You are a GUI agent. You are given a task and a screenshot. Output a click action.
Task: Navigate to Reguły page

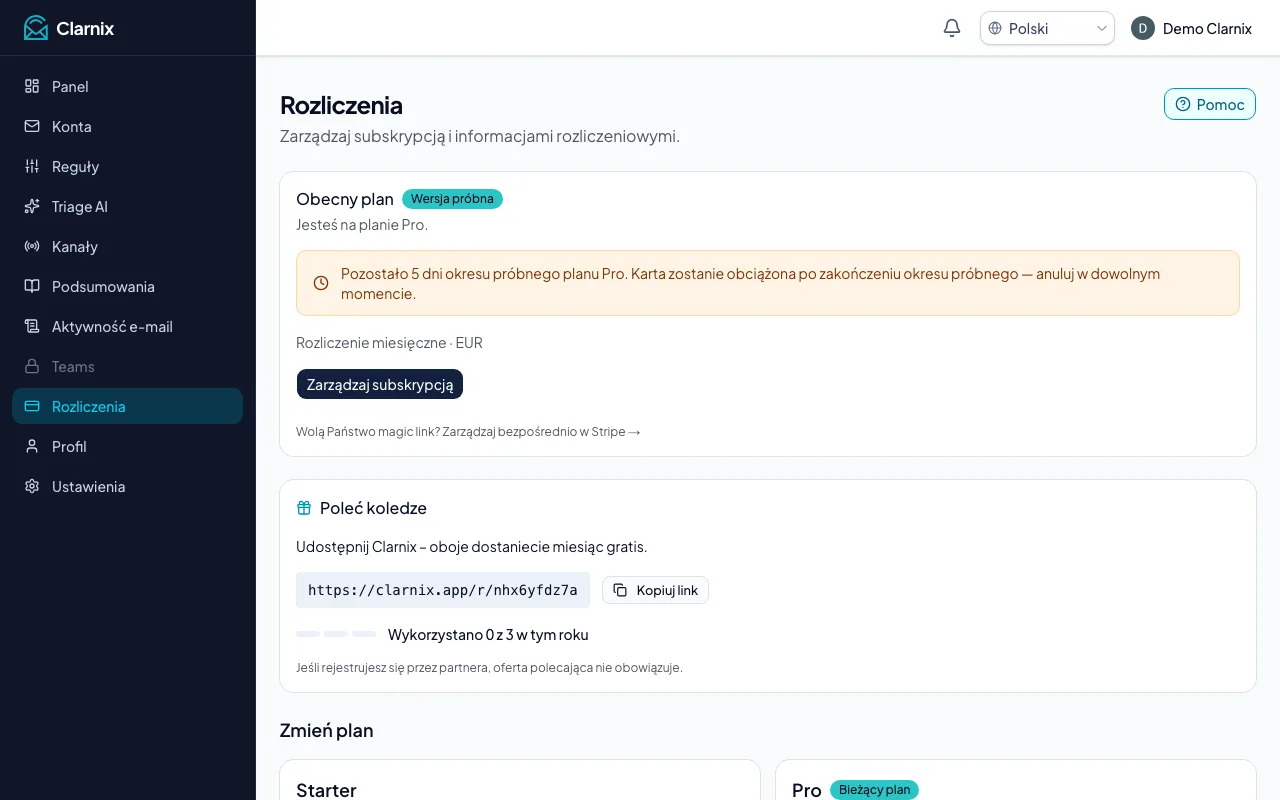pyautogui.click(x=127, y=167)
